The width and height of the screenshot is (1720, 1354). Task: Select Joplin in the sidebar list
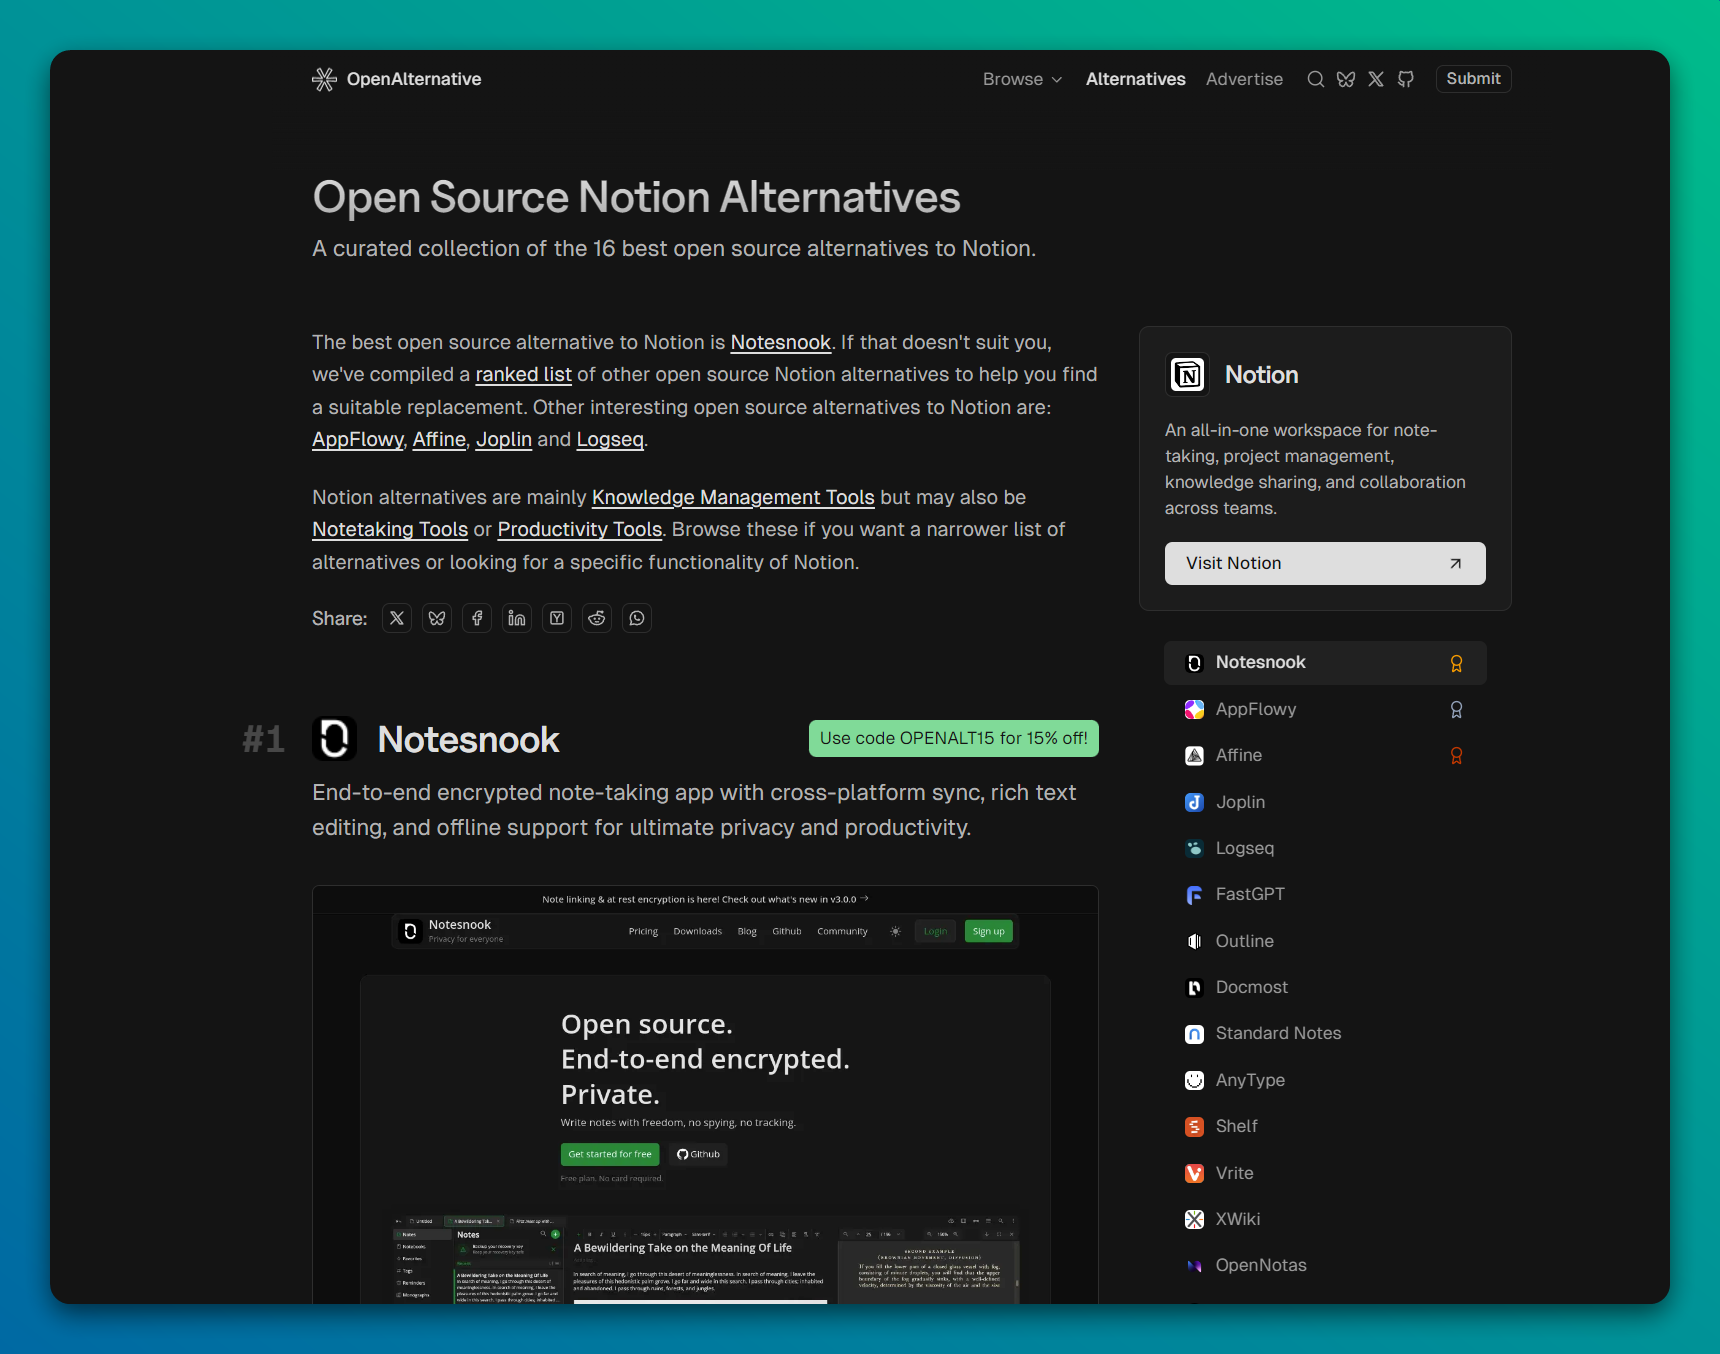coord(1240,802)
